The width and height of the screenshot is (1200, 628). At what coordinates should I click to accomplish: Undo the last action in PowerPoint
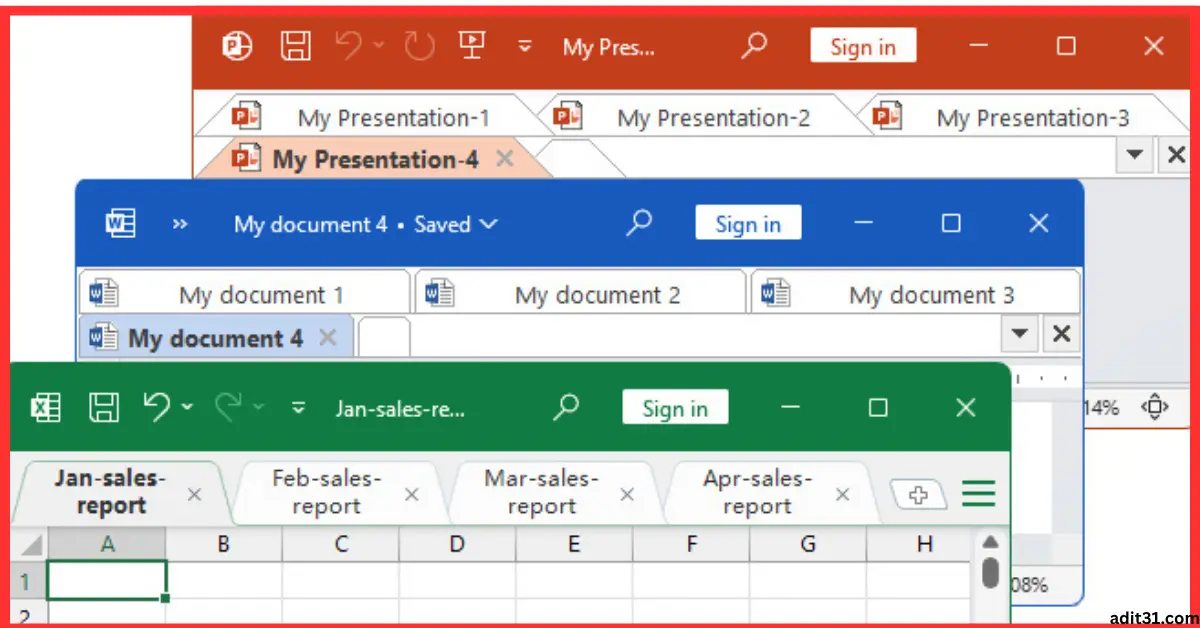[x=349, y=46]
